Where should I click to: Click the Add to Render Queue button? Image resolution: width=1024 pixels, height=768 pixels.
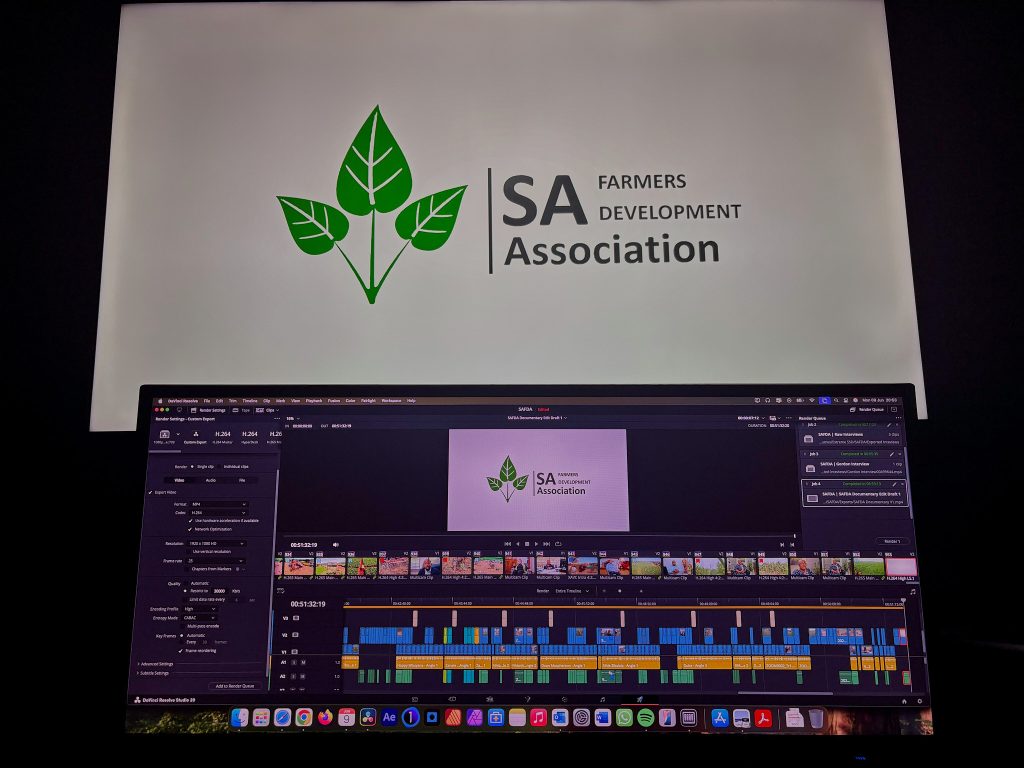(234, 686)
